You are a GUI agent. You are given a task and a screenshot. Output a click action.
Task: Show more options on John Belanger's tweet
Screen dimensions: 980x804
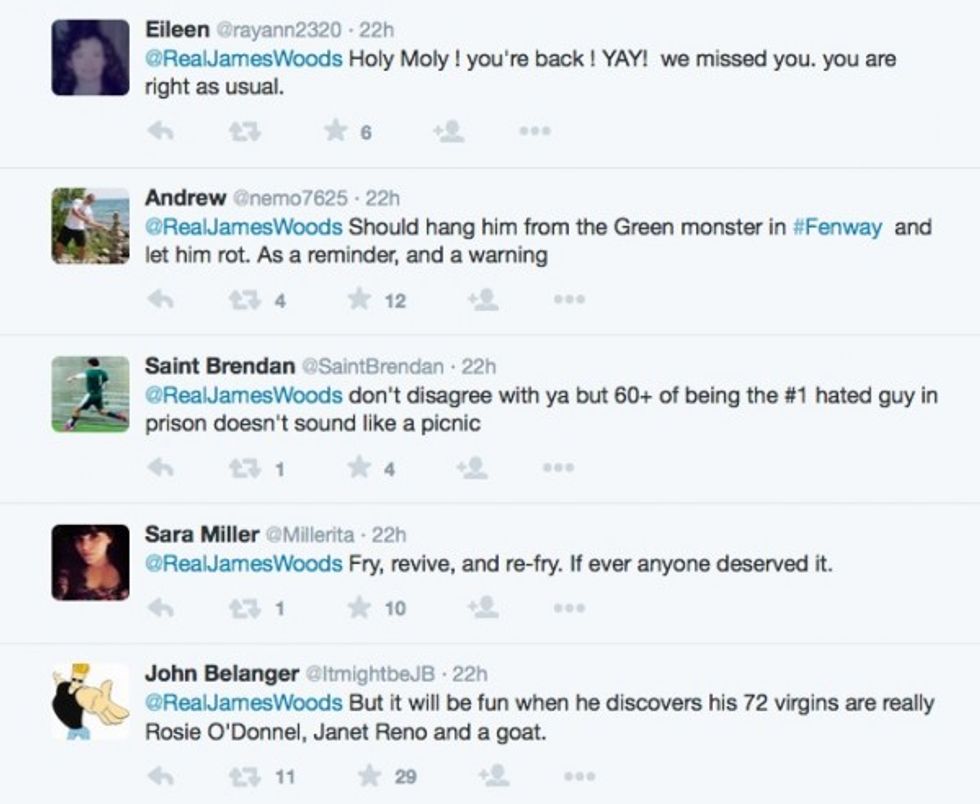tap(580, 776)
